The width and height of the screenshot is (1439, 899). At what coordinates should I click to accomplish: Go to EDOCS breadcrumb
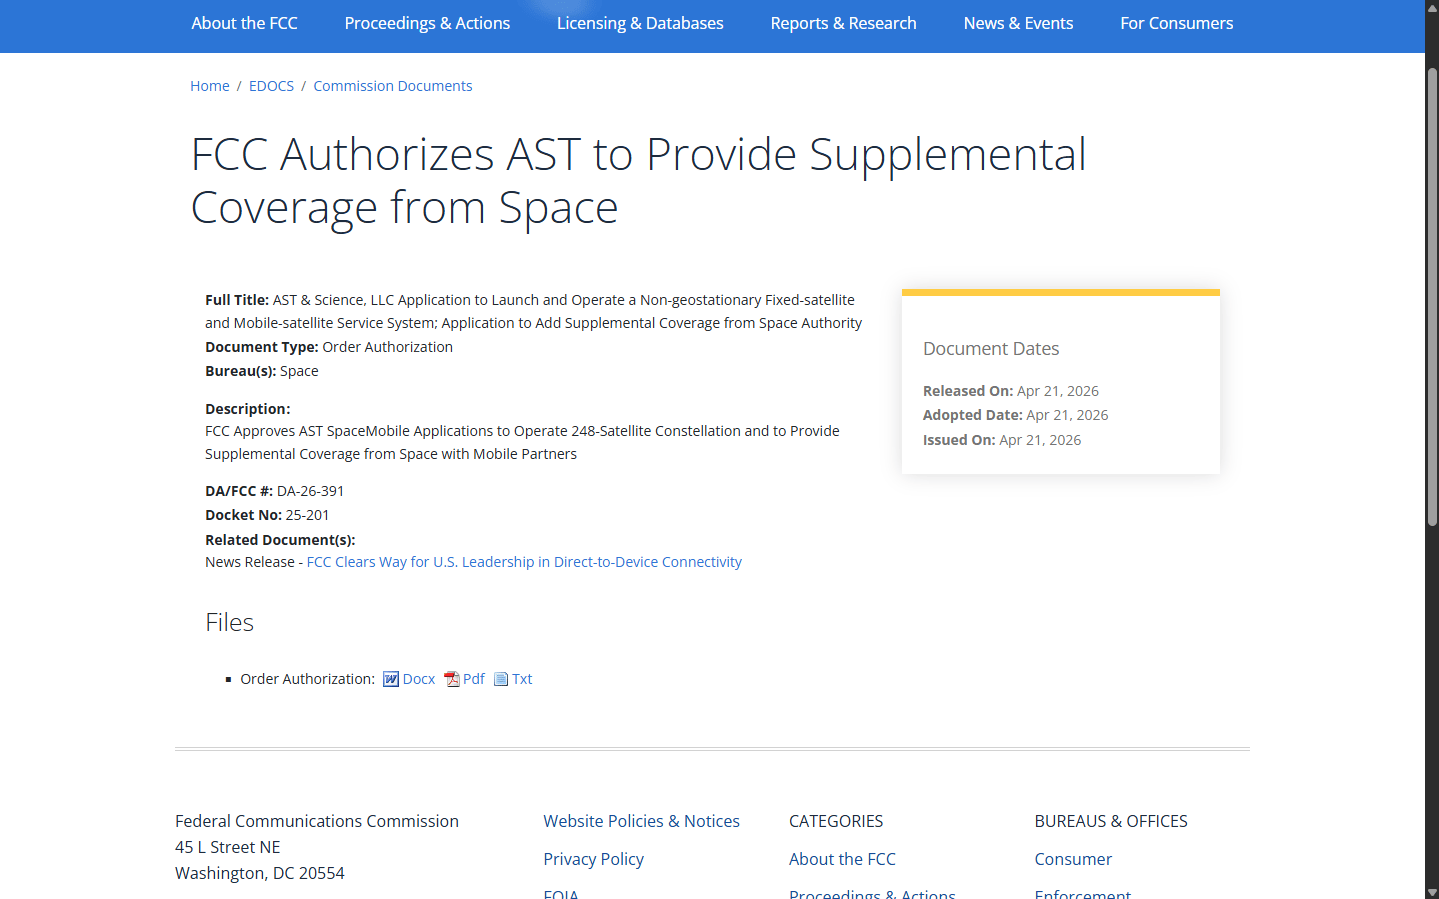271,86
